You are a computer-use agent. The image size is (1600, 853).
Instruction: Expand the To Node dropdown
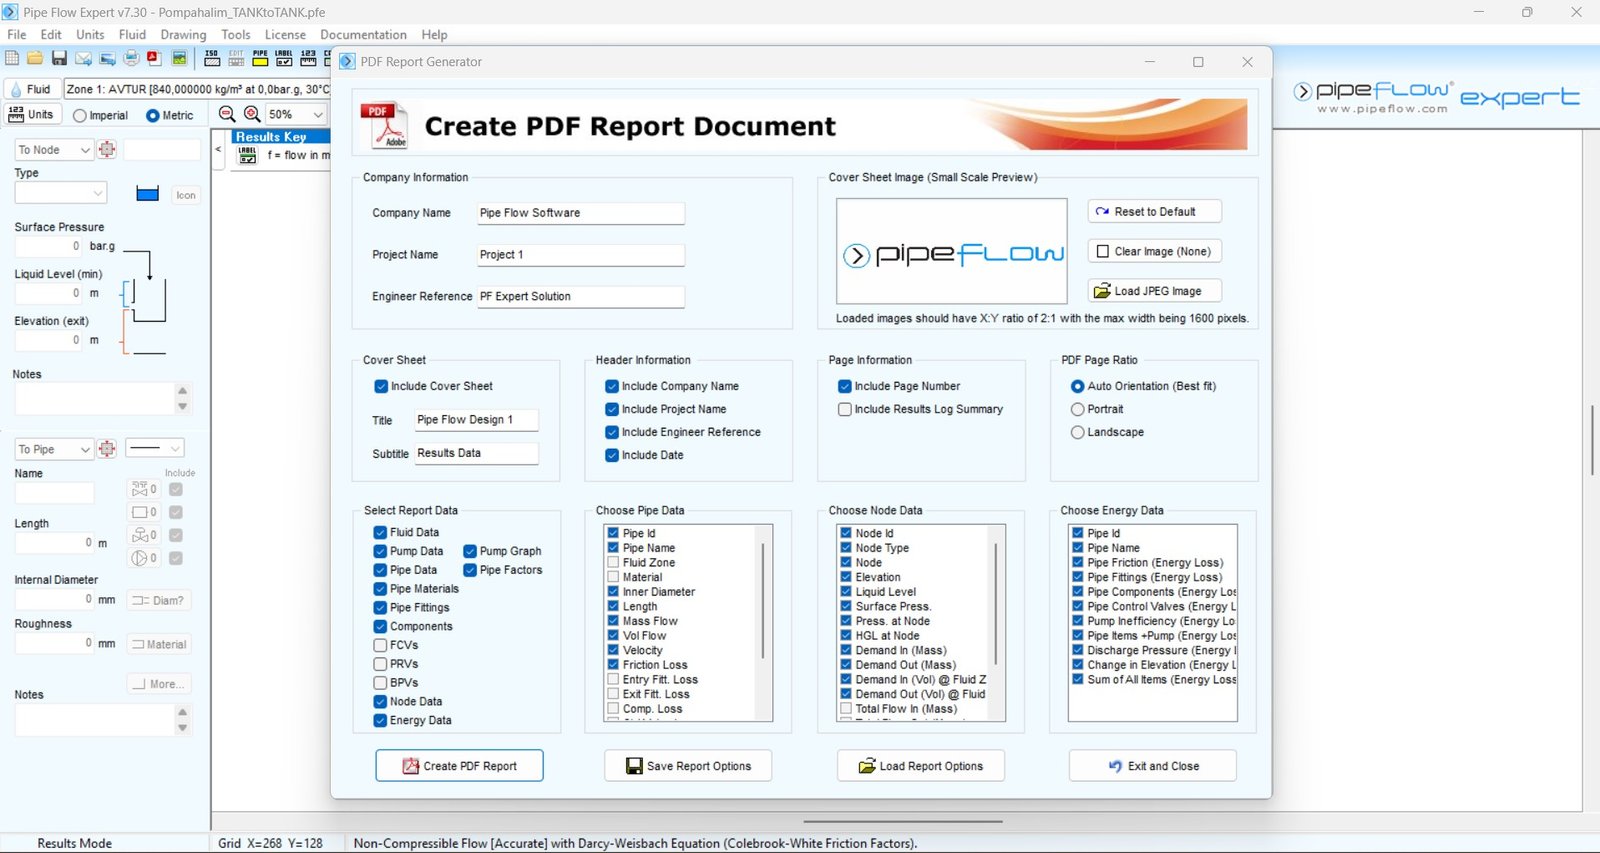(84, 150)
